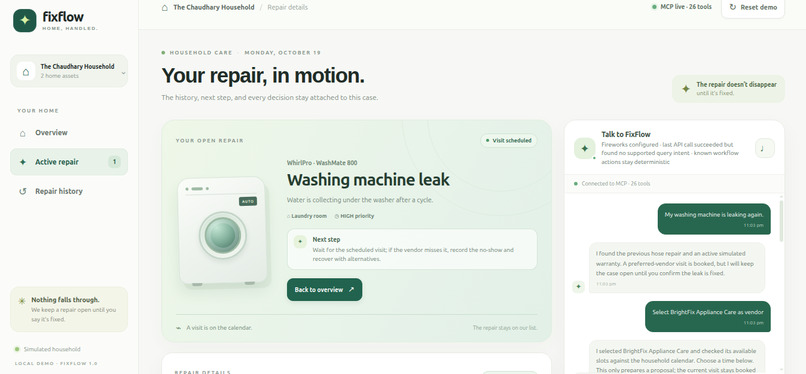Viewport: 806px width, 374px height.
Task: Select Active repair in sidebar
Action: click(69, 162)
